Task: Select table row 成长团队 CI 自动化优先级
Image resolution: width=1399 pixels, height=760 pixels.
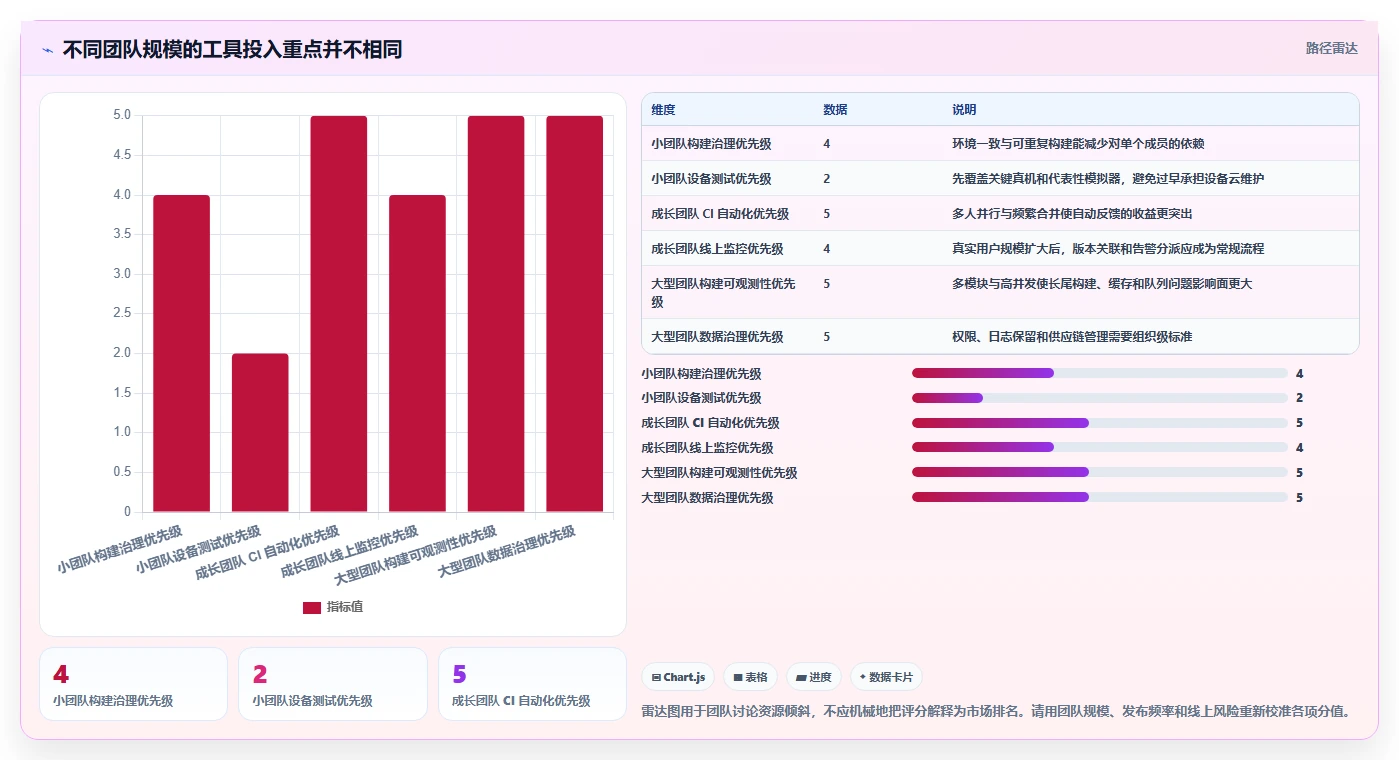Action: point(1000,213)
